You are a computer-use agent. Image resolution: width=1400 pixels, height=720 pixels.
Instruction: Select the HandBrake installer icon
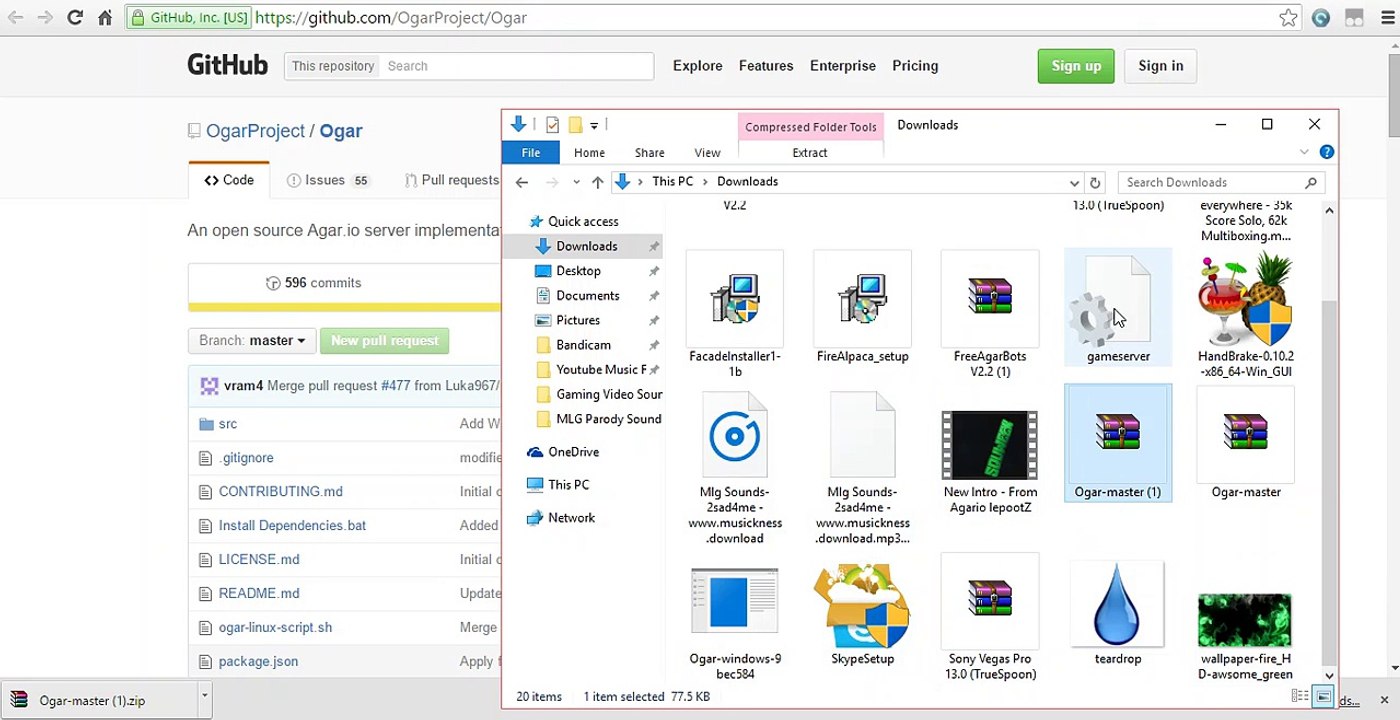coord(1246,299)
